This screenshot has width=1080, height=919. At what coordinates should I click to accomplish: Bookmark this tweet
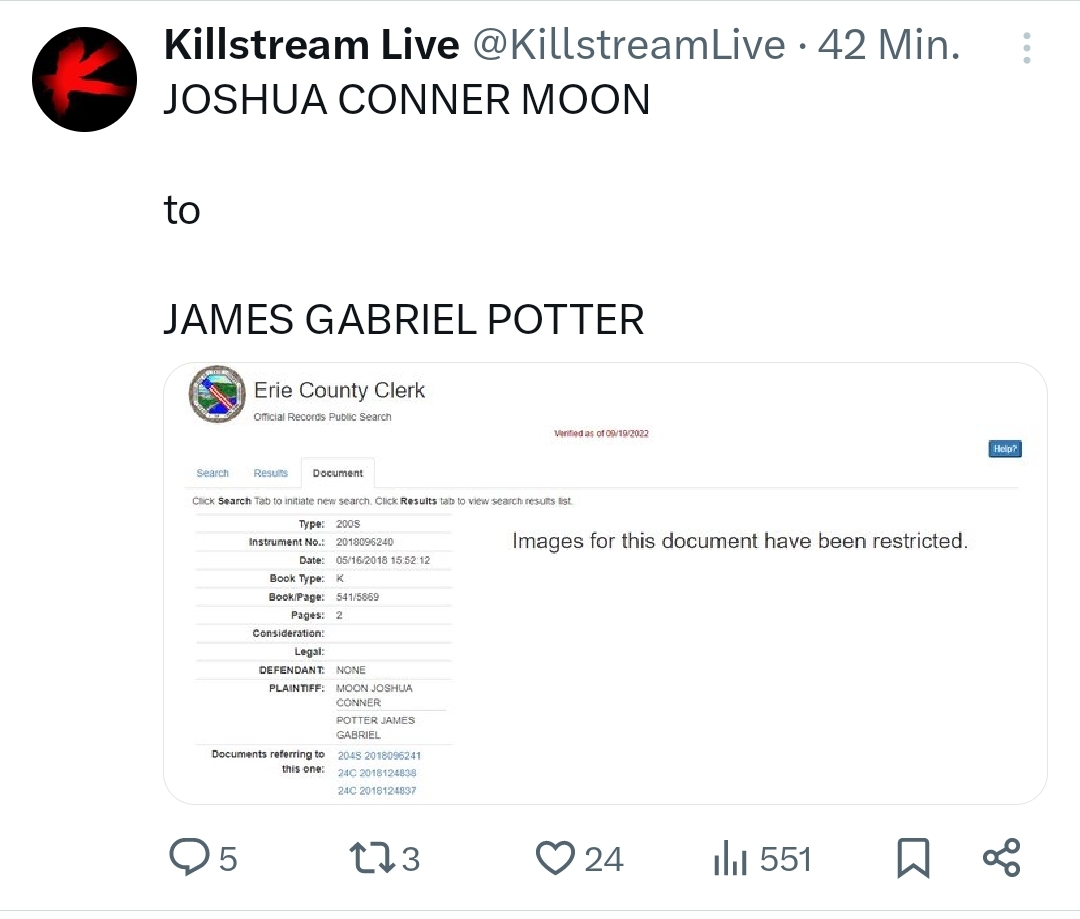tap(913, 858)
